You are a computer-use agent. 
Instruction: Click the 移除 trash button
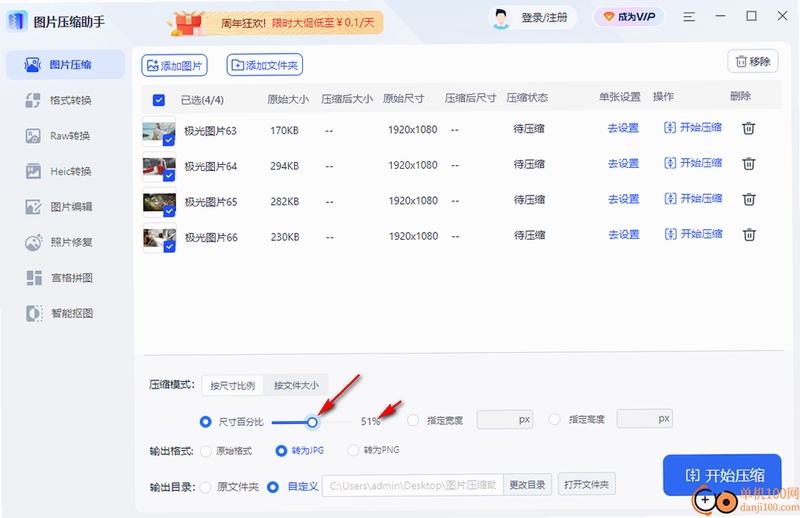click(753, 62)
